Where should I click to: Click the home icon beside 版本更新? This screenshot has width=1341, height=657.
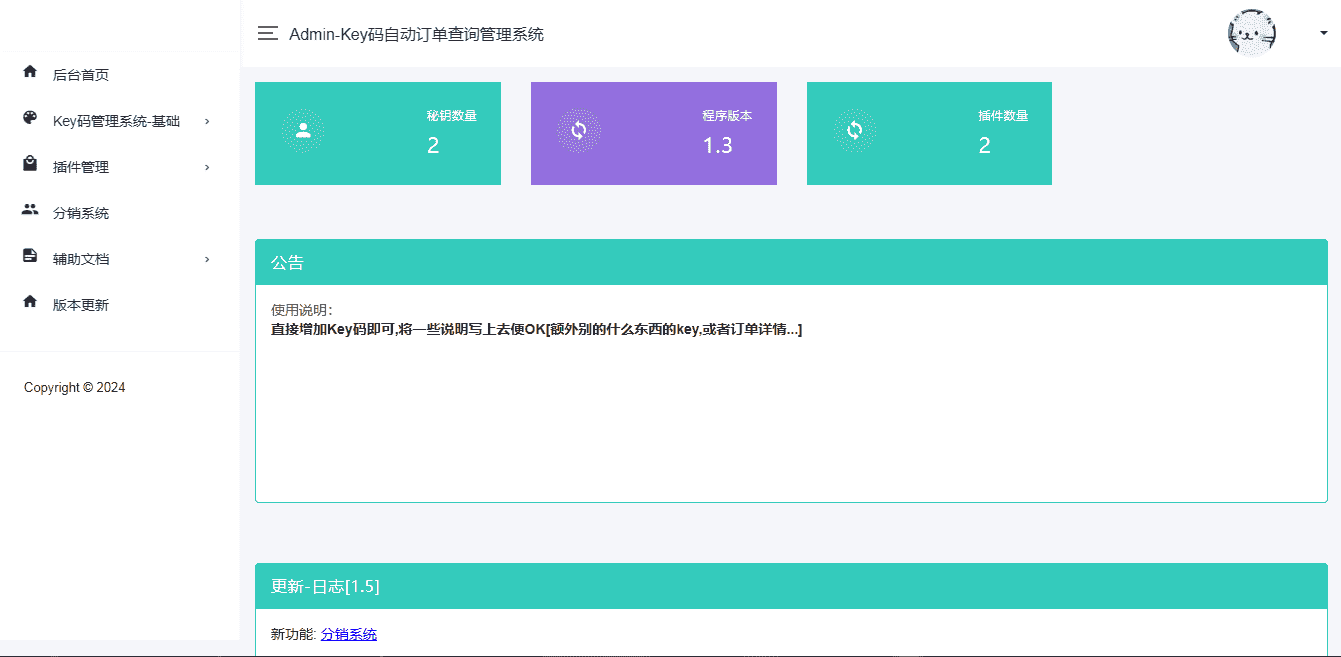tap(30, 302)
